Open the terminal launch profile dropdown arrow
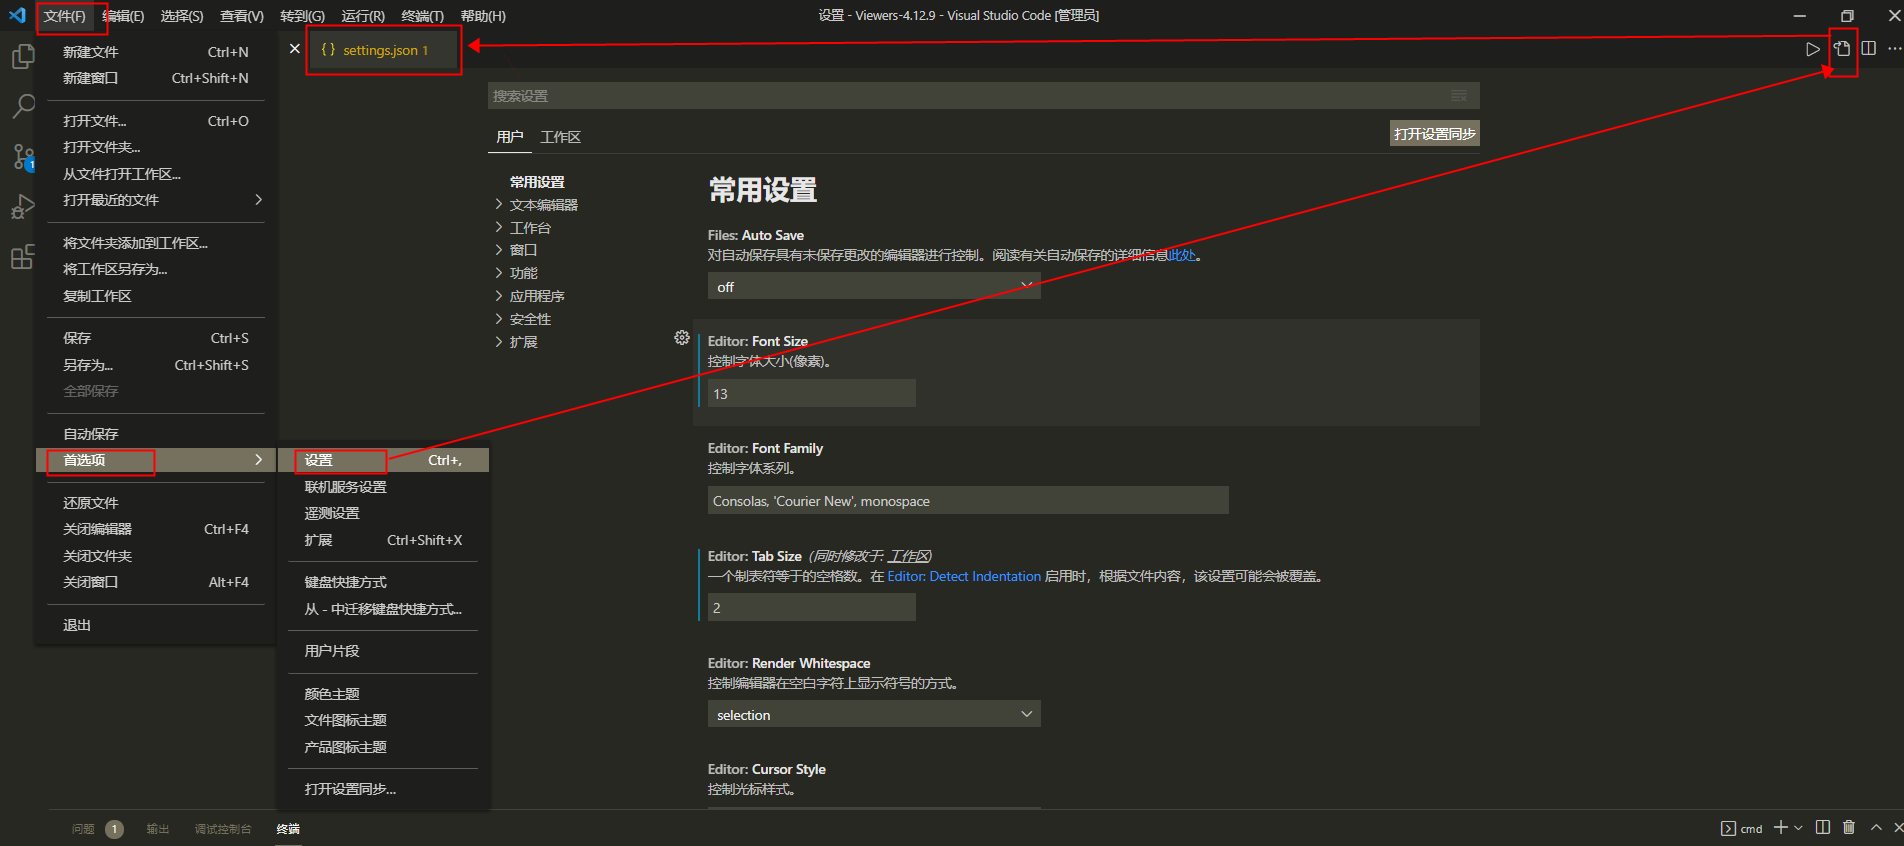Screen dimensions: 1904x846 [1798, 827]
